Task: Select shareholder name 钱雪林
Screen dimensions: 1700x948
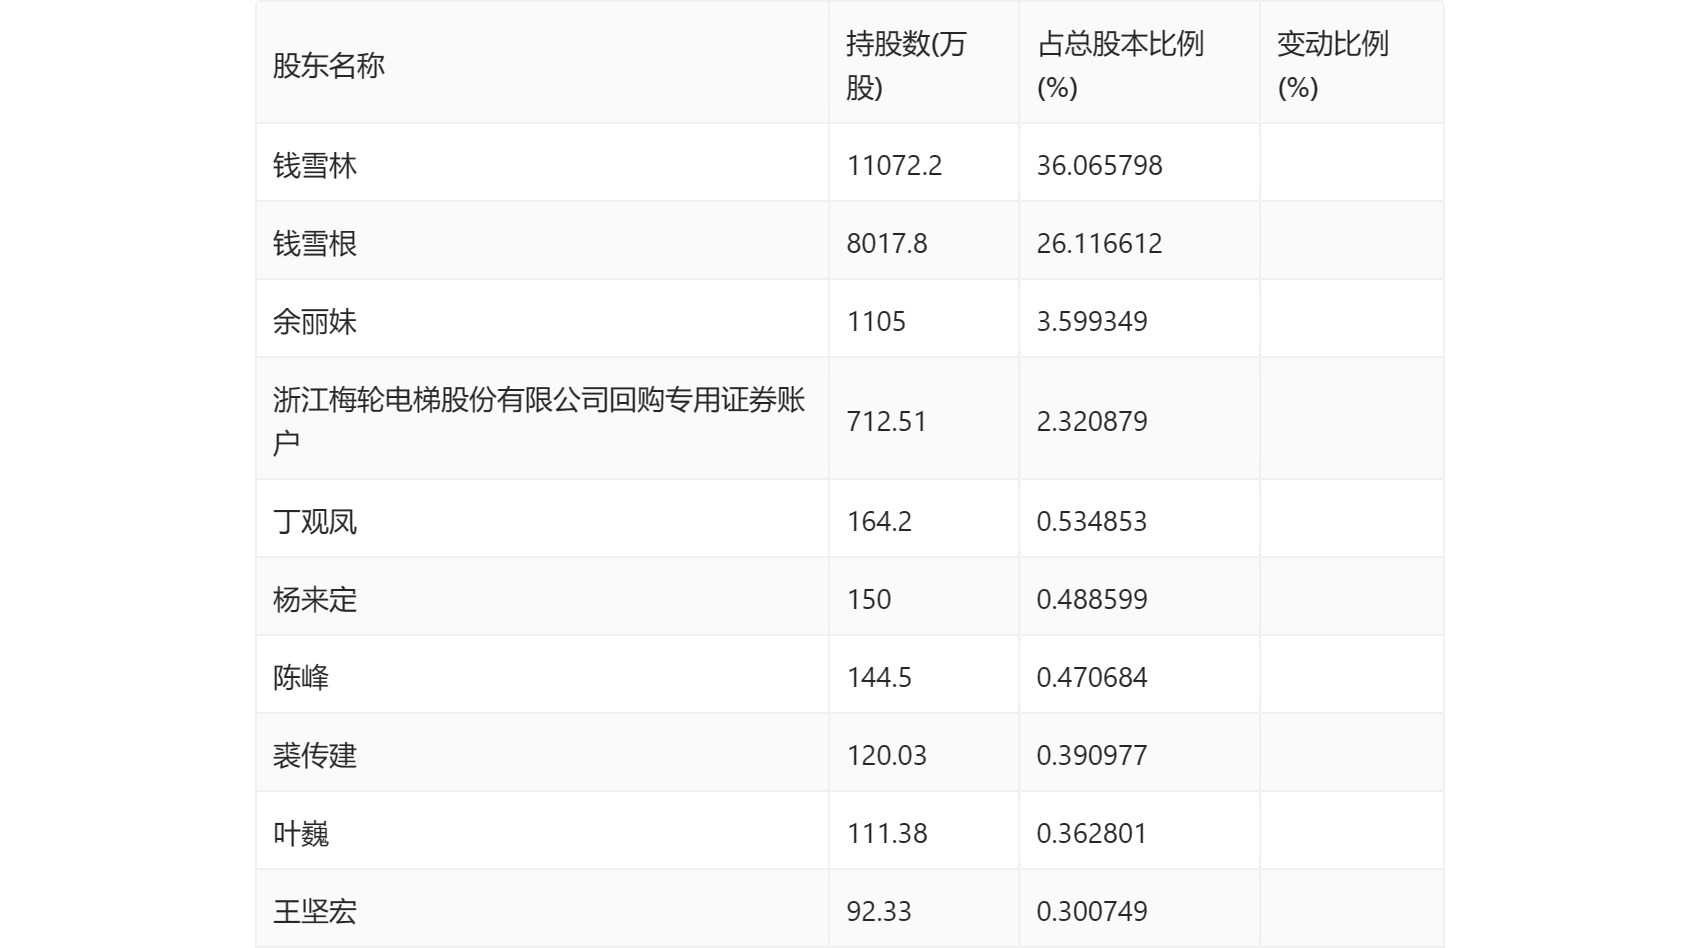Action: [x=315, y=165]
